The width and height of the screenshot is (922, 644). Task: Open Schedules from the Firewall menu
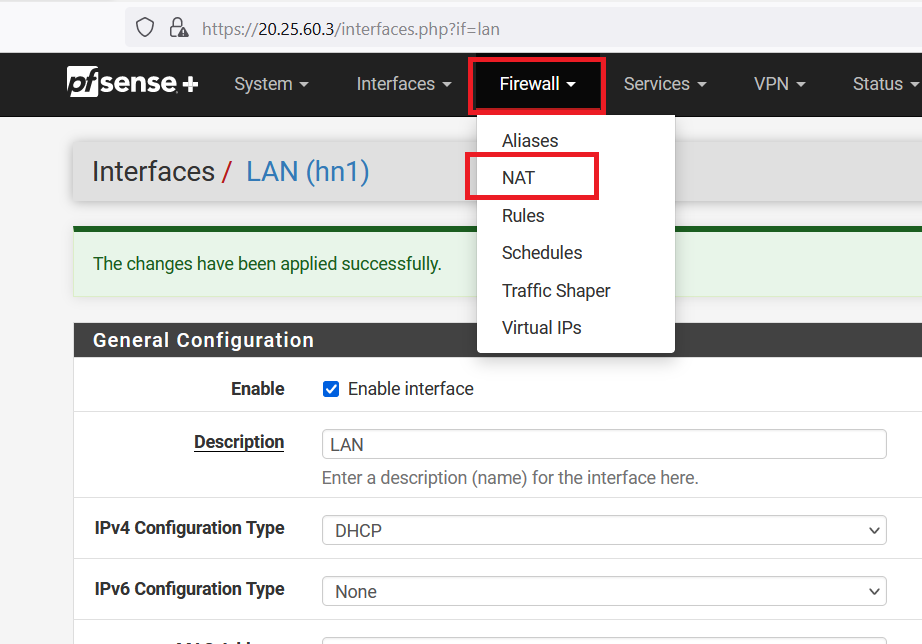(542, 253)
